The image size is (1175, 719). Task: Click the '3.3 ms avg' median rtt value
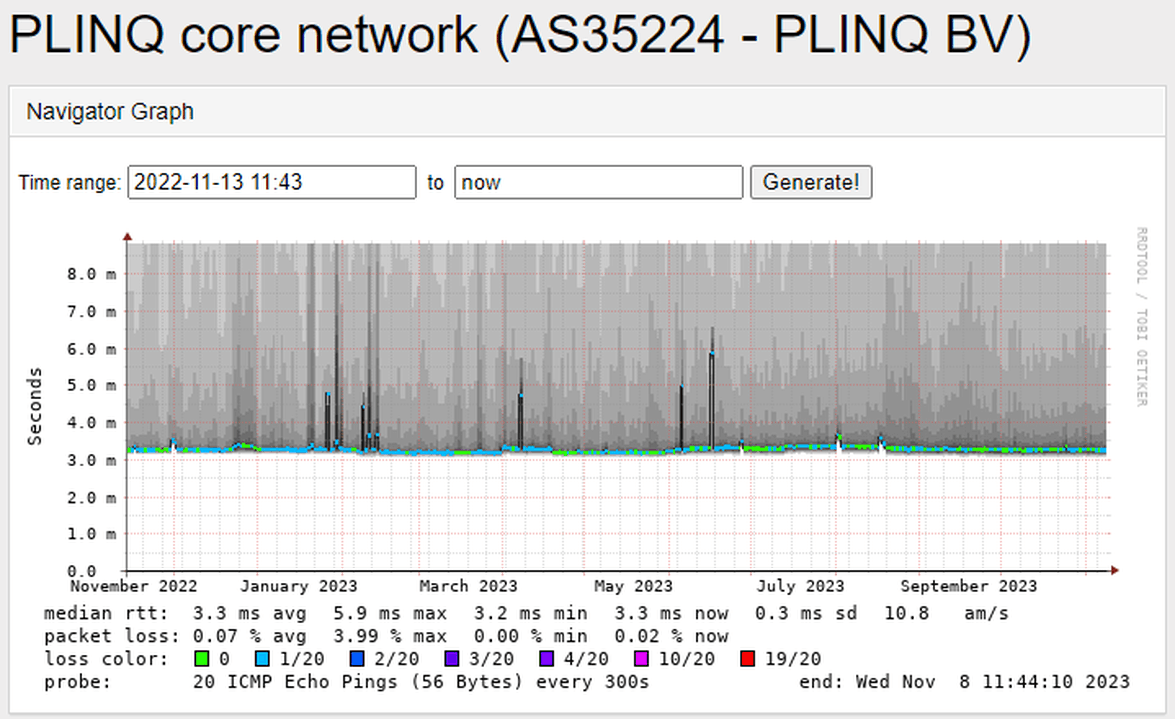pyautogui.click(x=250, y=613)
